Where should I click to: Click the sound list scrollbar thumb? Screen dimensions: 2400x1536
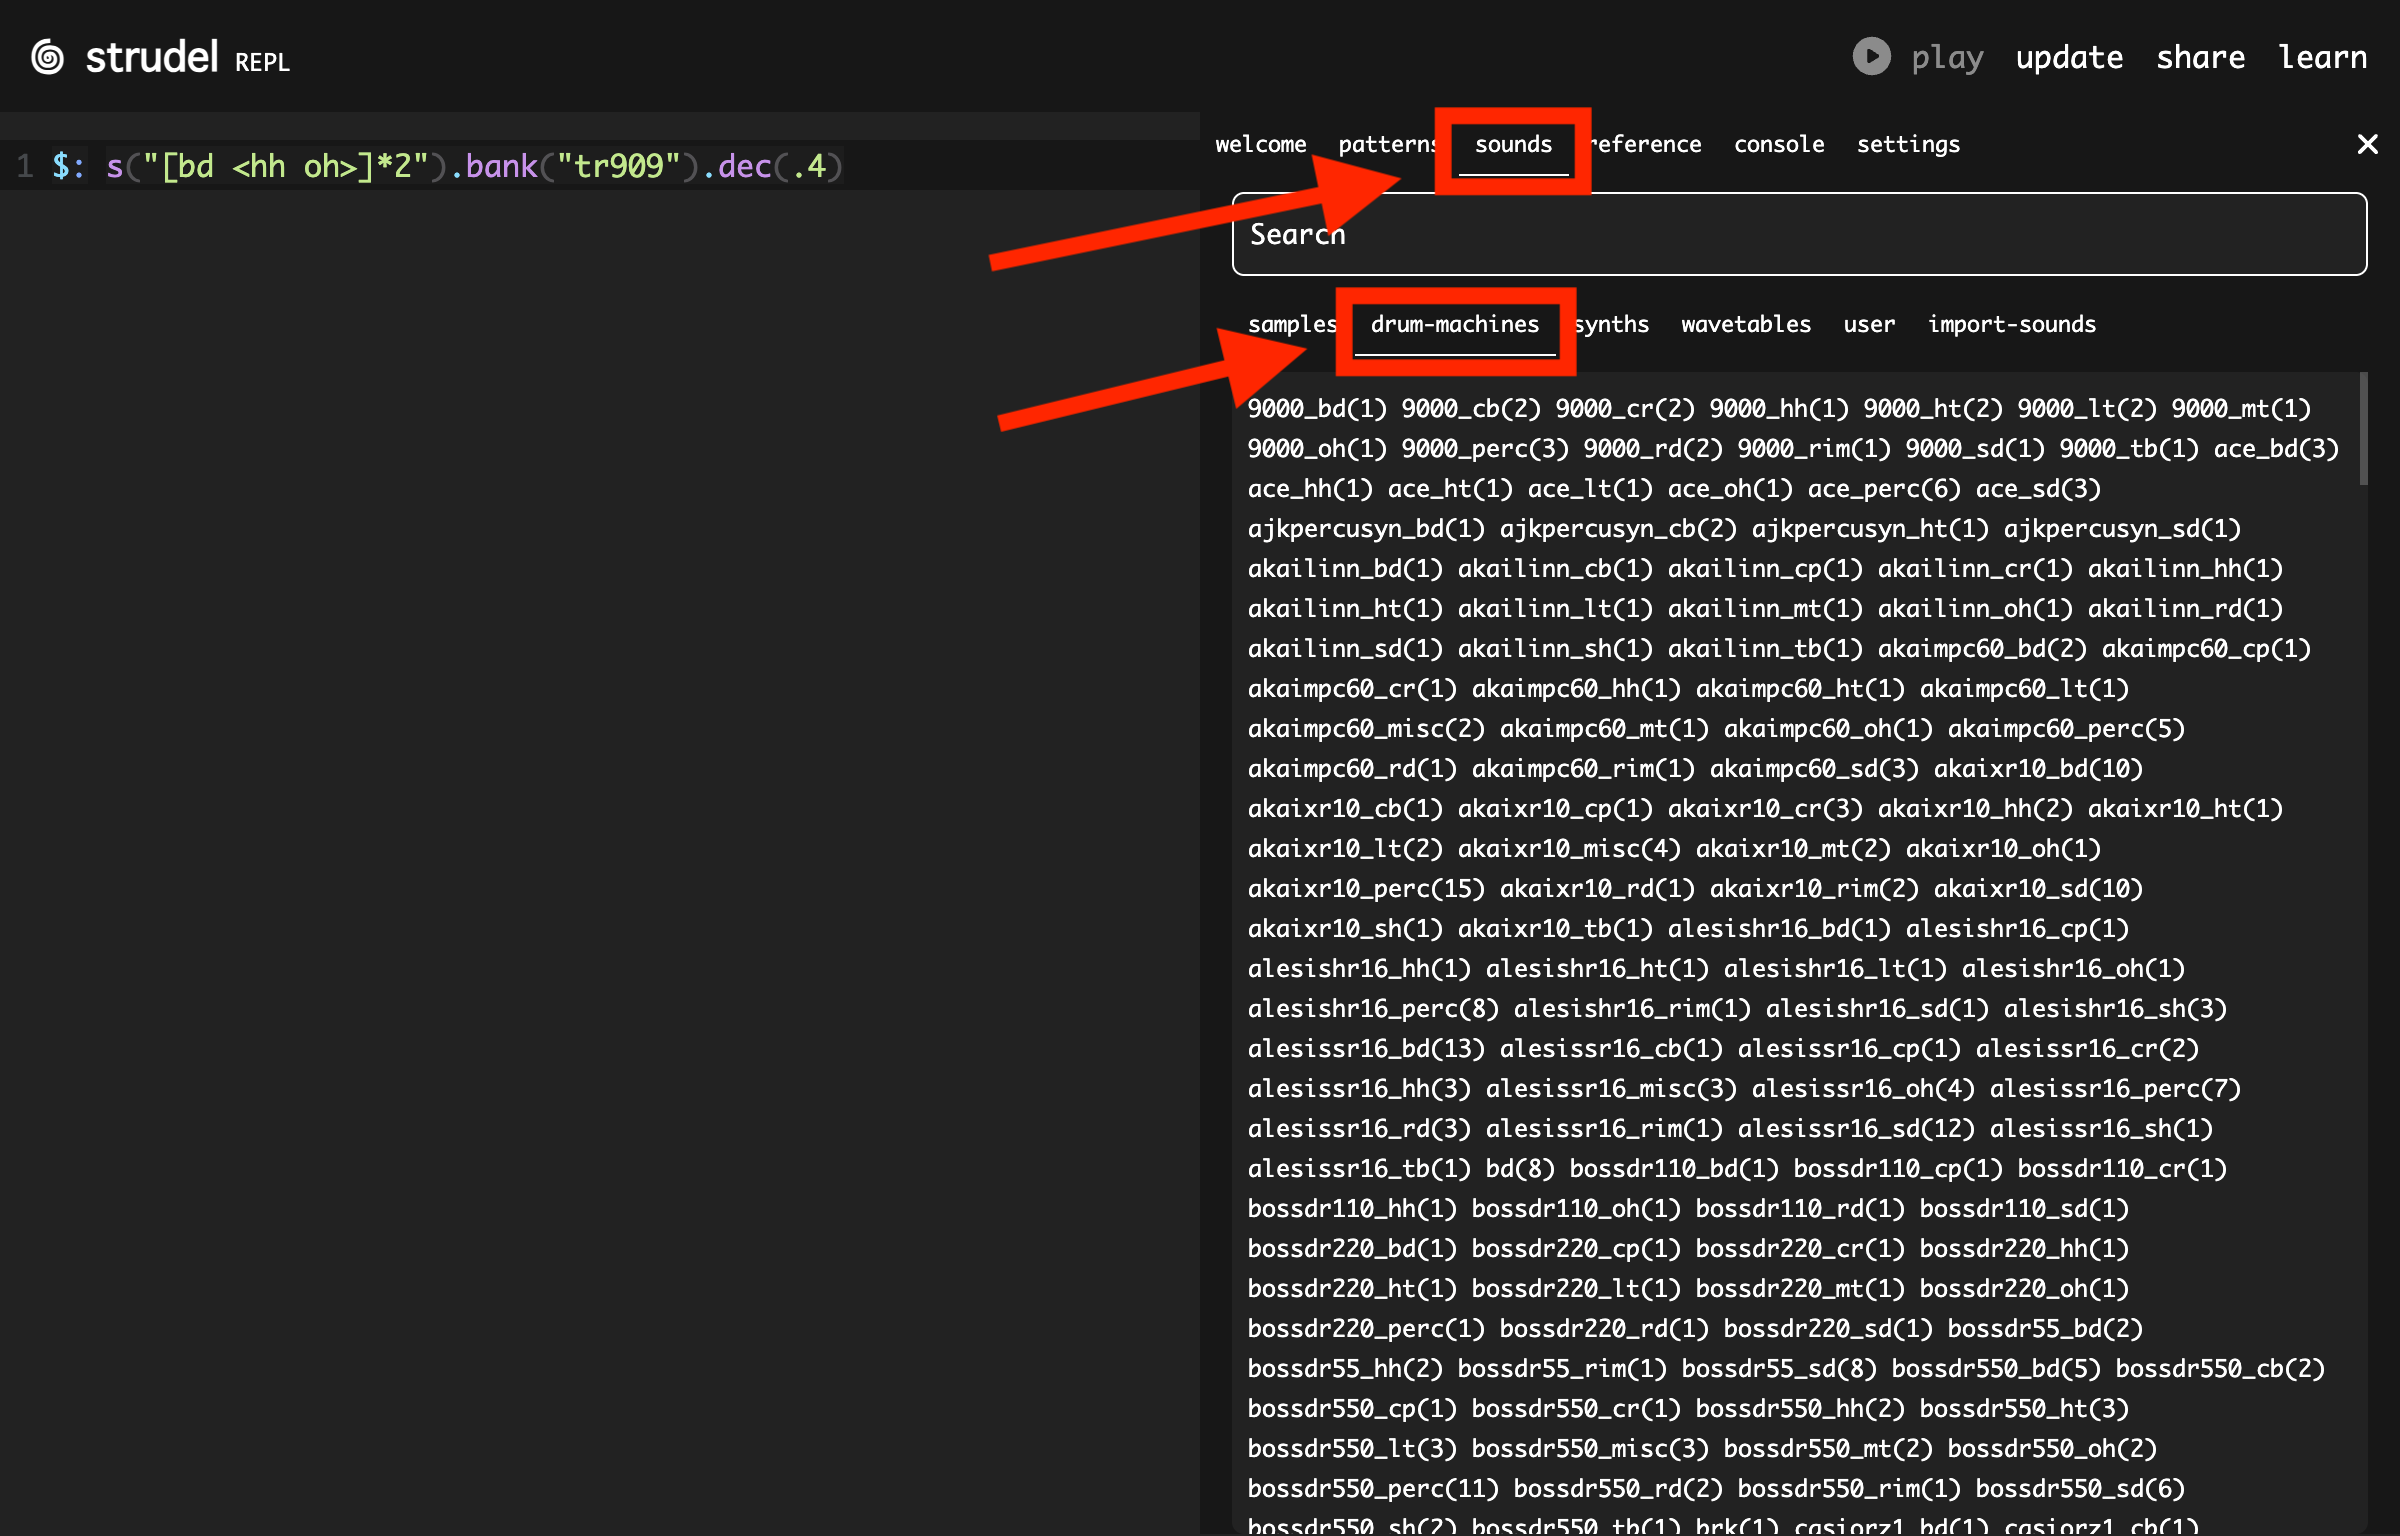tap(2363, 430)
